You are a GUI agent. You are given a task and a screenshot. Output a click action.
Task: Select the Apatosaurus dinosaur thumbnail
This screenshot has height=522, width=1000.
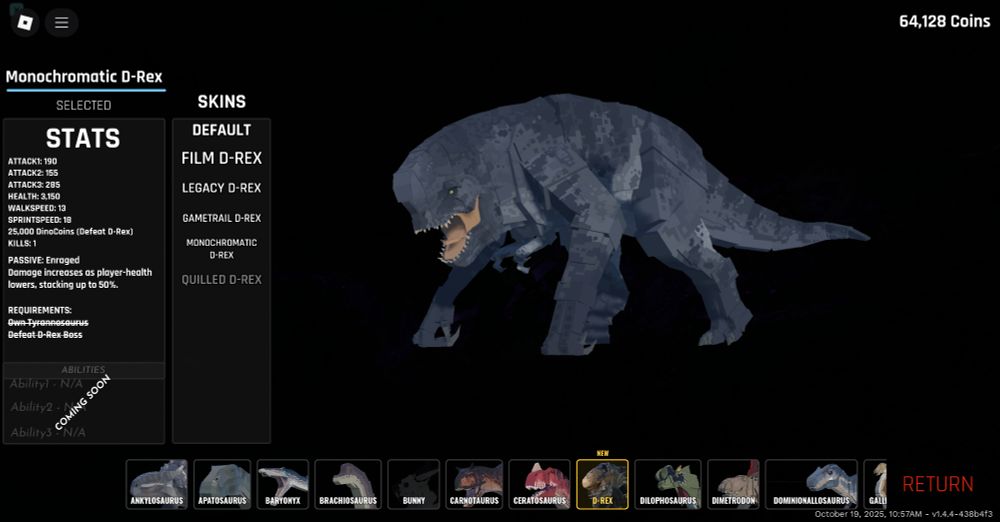coord(222,484)
